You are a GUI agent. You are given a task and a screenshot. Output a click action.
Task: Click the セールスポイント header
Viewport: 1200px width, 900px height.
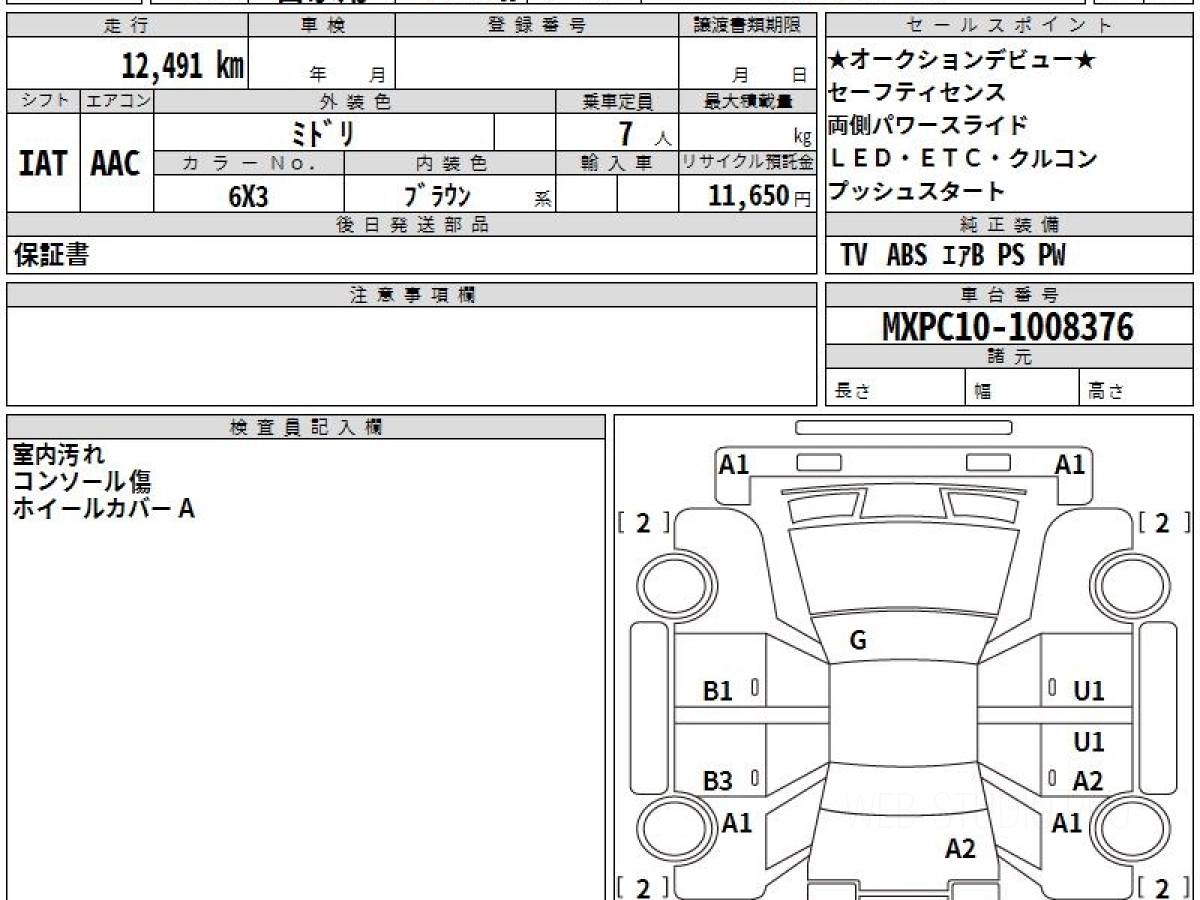[1010, 26]
